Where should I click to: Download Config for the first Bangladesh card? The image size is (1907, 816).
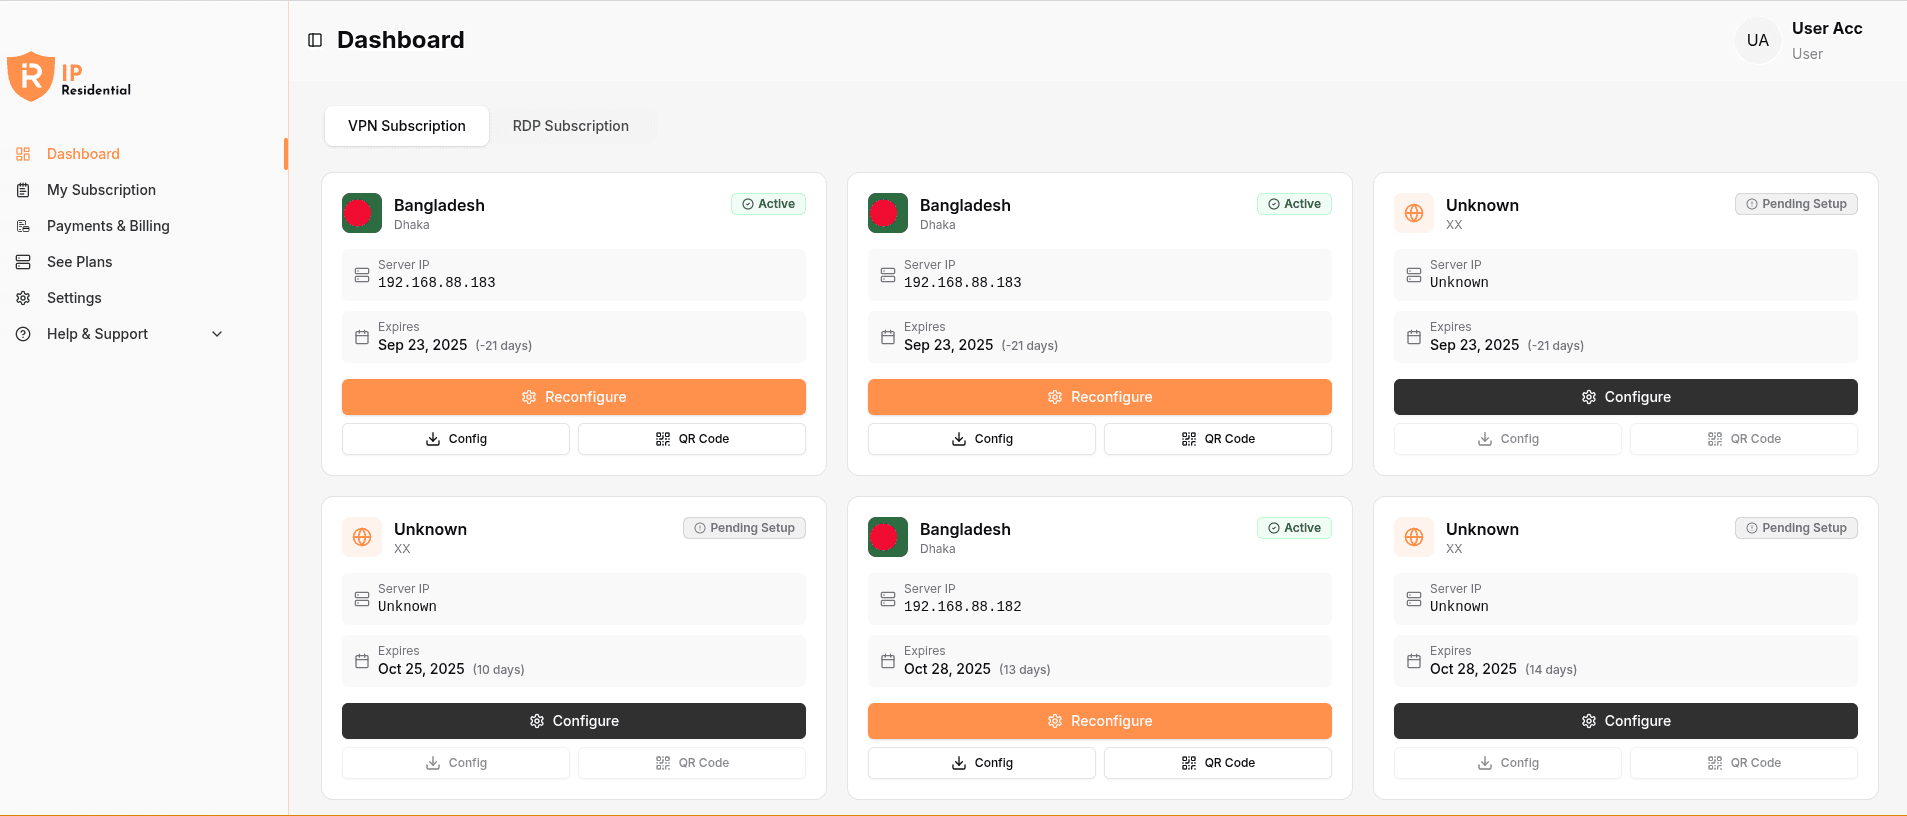point(456,439)
